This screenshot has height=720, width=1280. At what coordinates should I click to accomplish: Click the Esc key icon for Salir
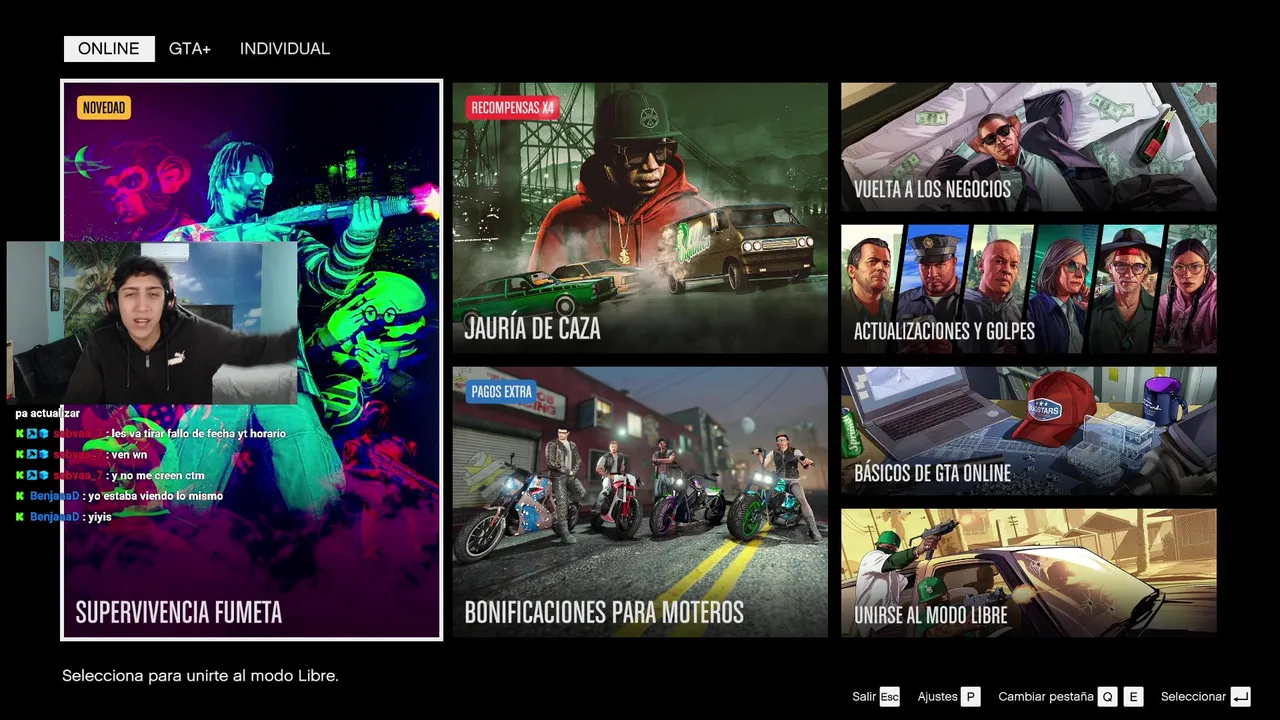point(890,697)
